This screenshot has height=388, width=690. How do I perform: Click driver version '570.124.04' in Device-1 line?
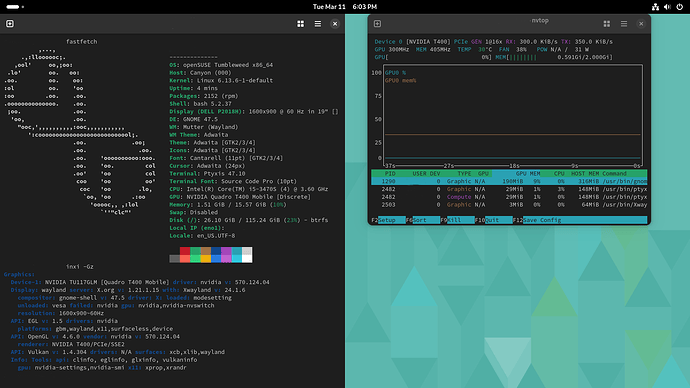252,282
